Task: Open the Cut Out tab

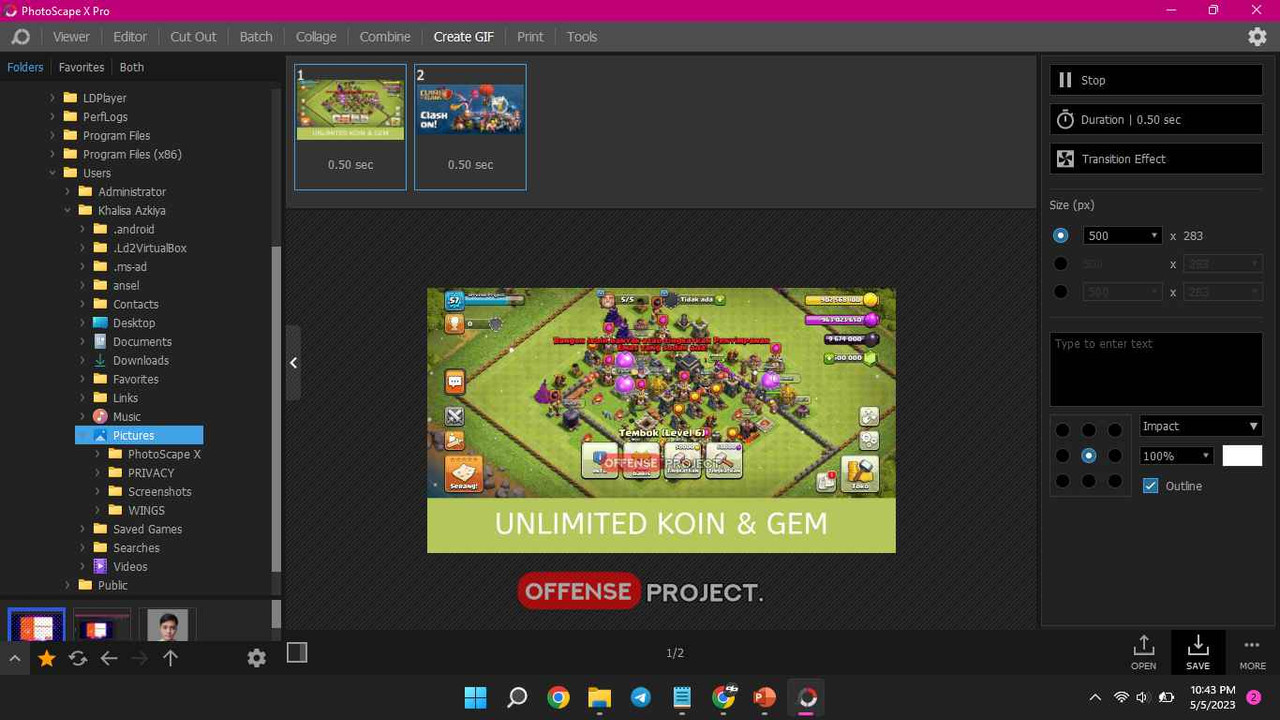Action: pyautogui.click(x=193, y=37)
